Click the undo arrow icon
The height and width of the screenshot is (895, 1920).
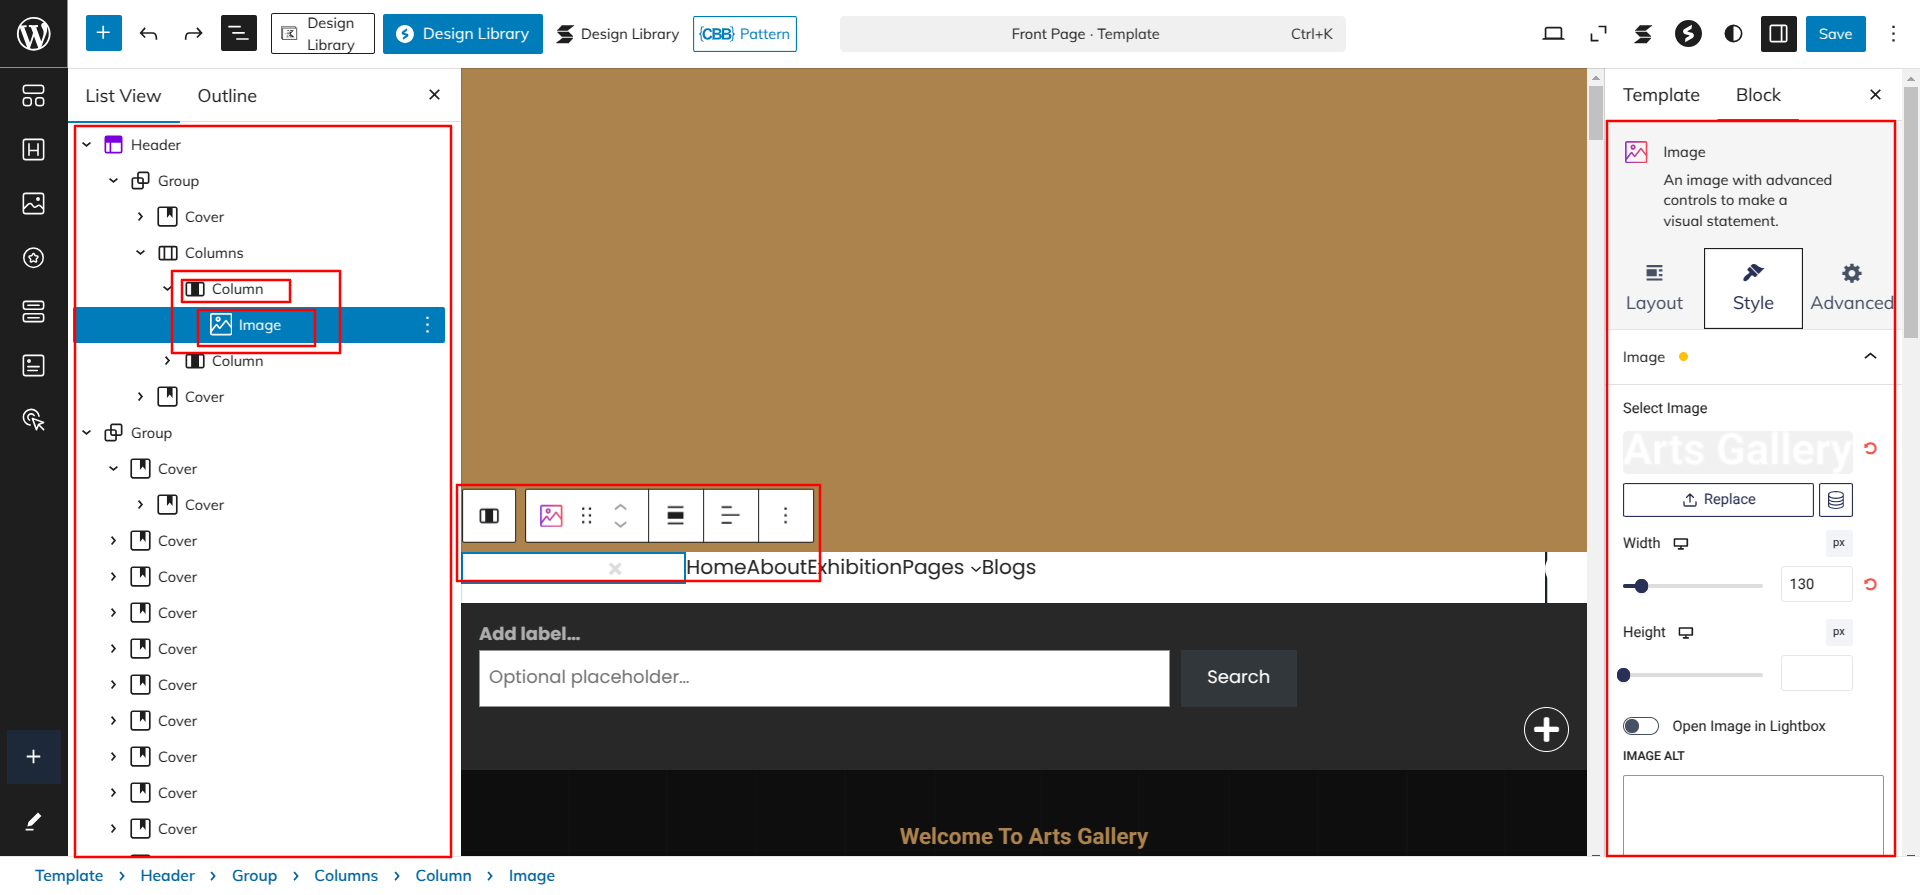(149, 34)
